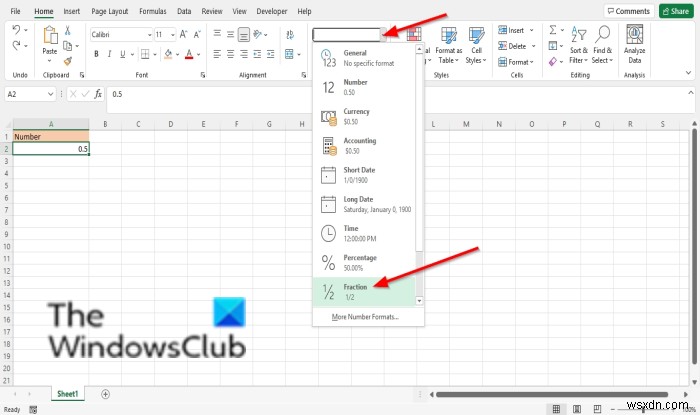Toggle Underline formatting

point(122,54)
